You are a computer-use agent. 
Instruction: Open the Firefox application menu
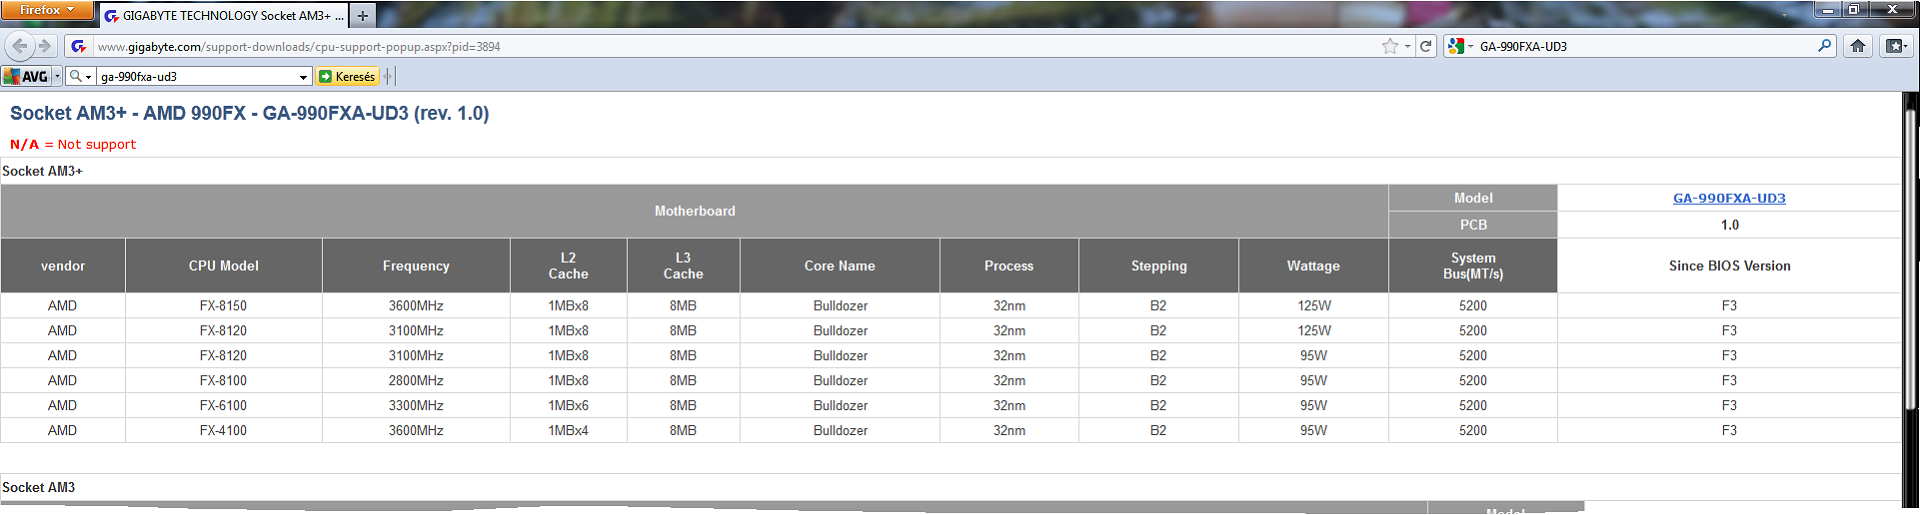(47, 10)
